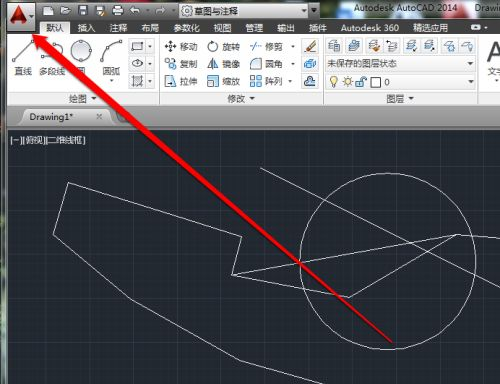This screenshot has width=500, height=384.
Task: Select the Mirror (镜像) tool
Action: click(x=223, y=64)
